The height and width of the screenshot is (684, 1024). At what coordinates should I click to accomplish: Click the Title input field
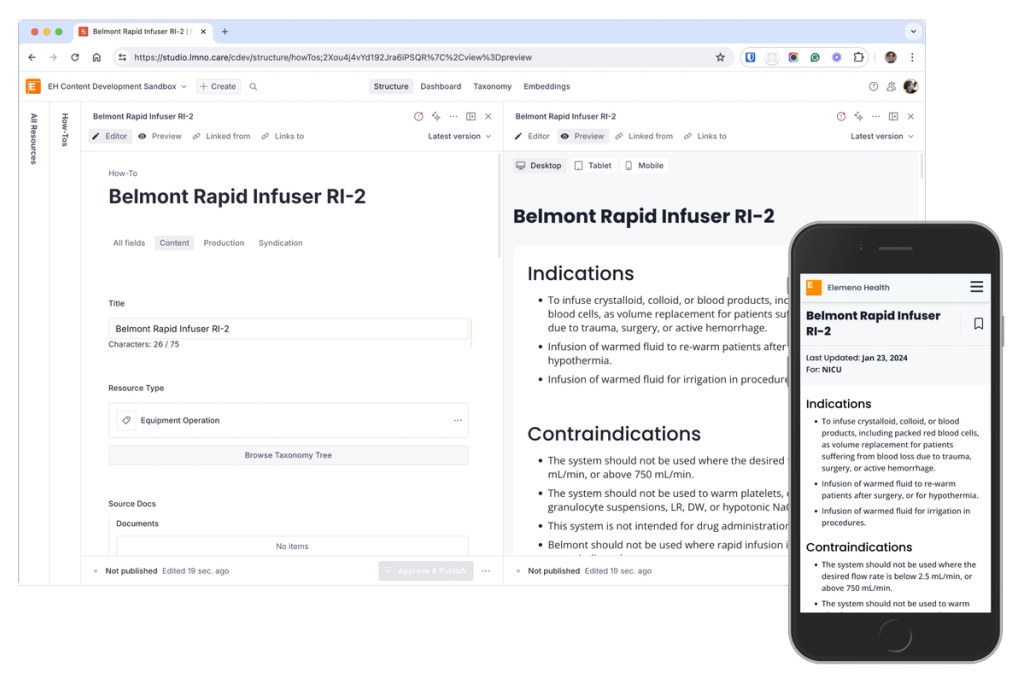click(x=288, y=329)
